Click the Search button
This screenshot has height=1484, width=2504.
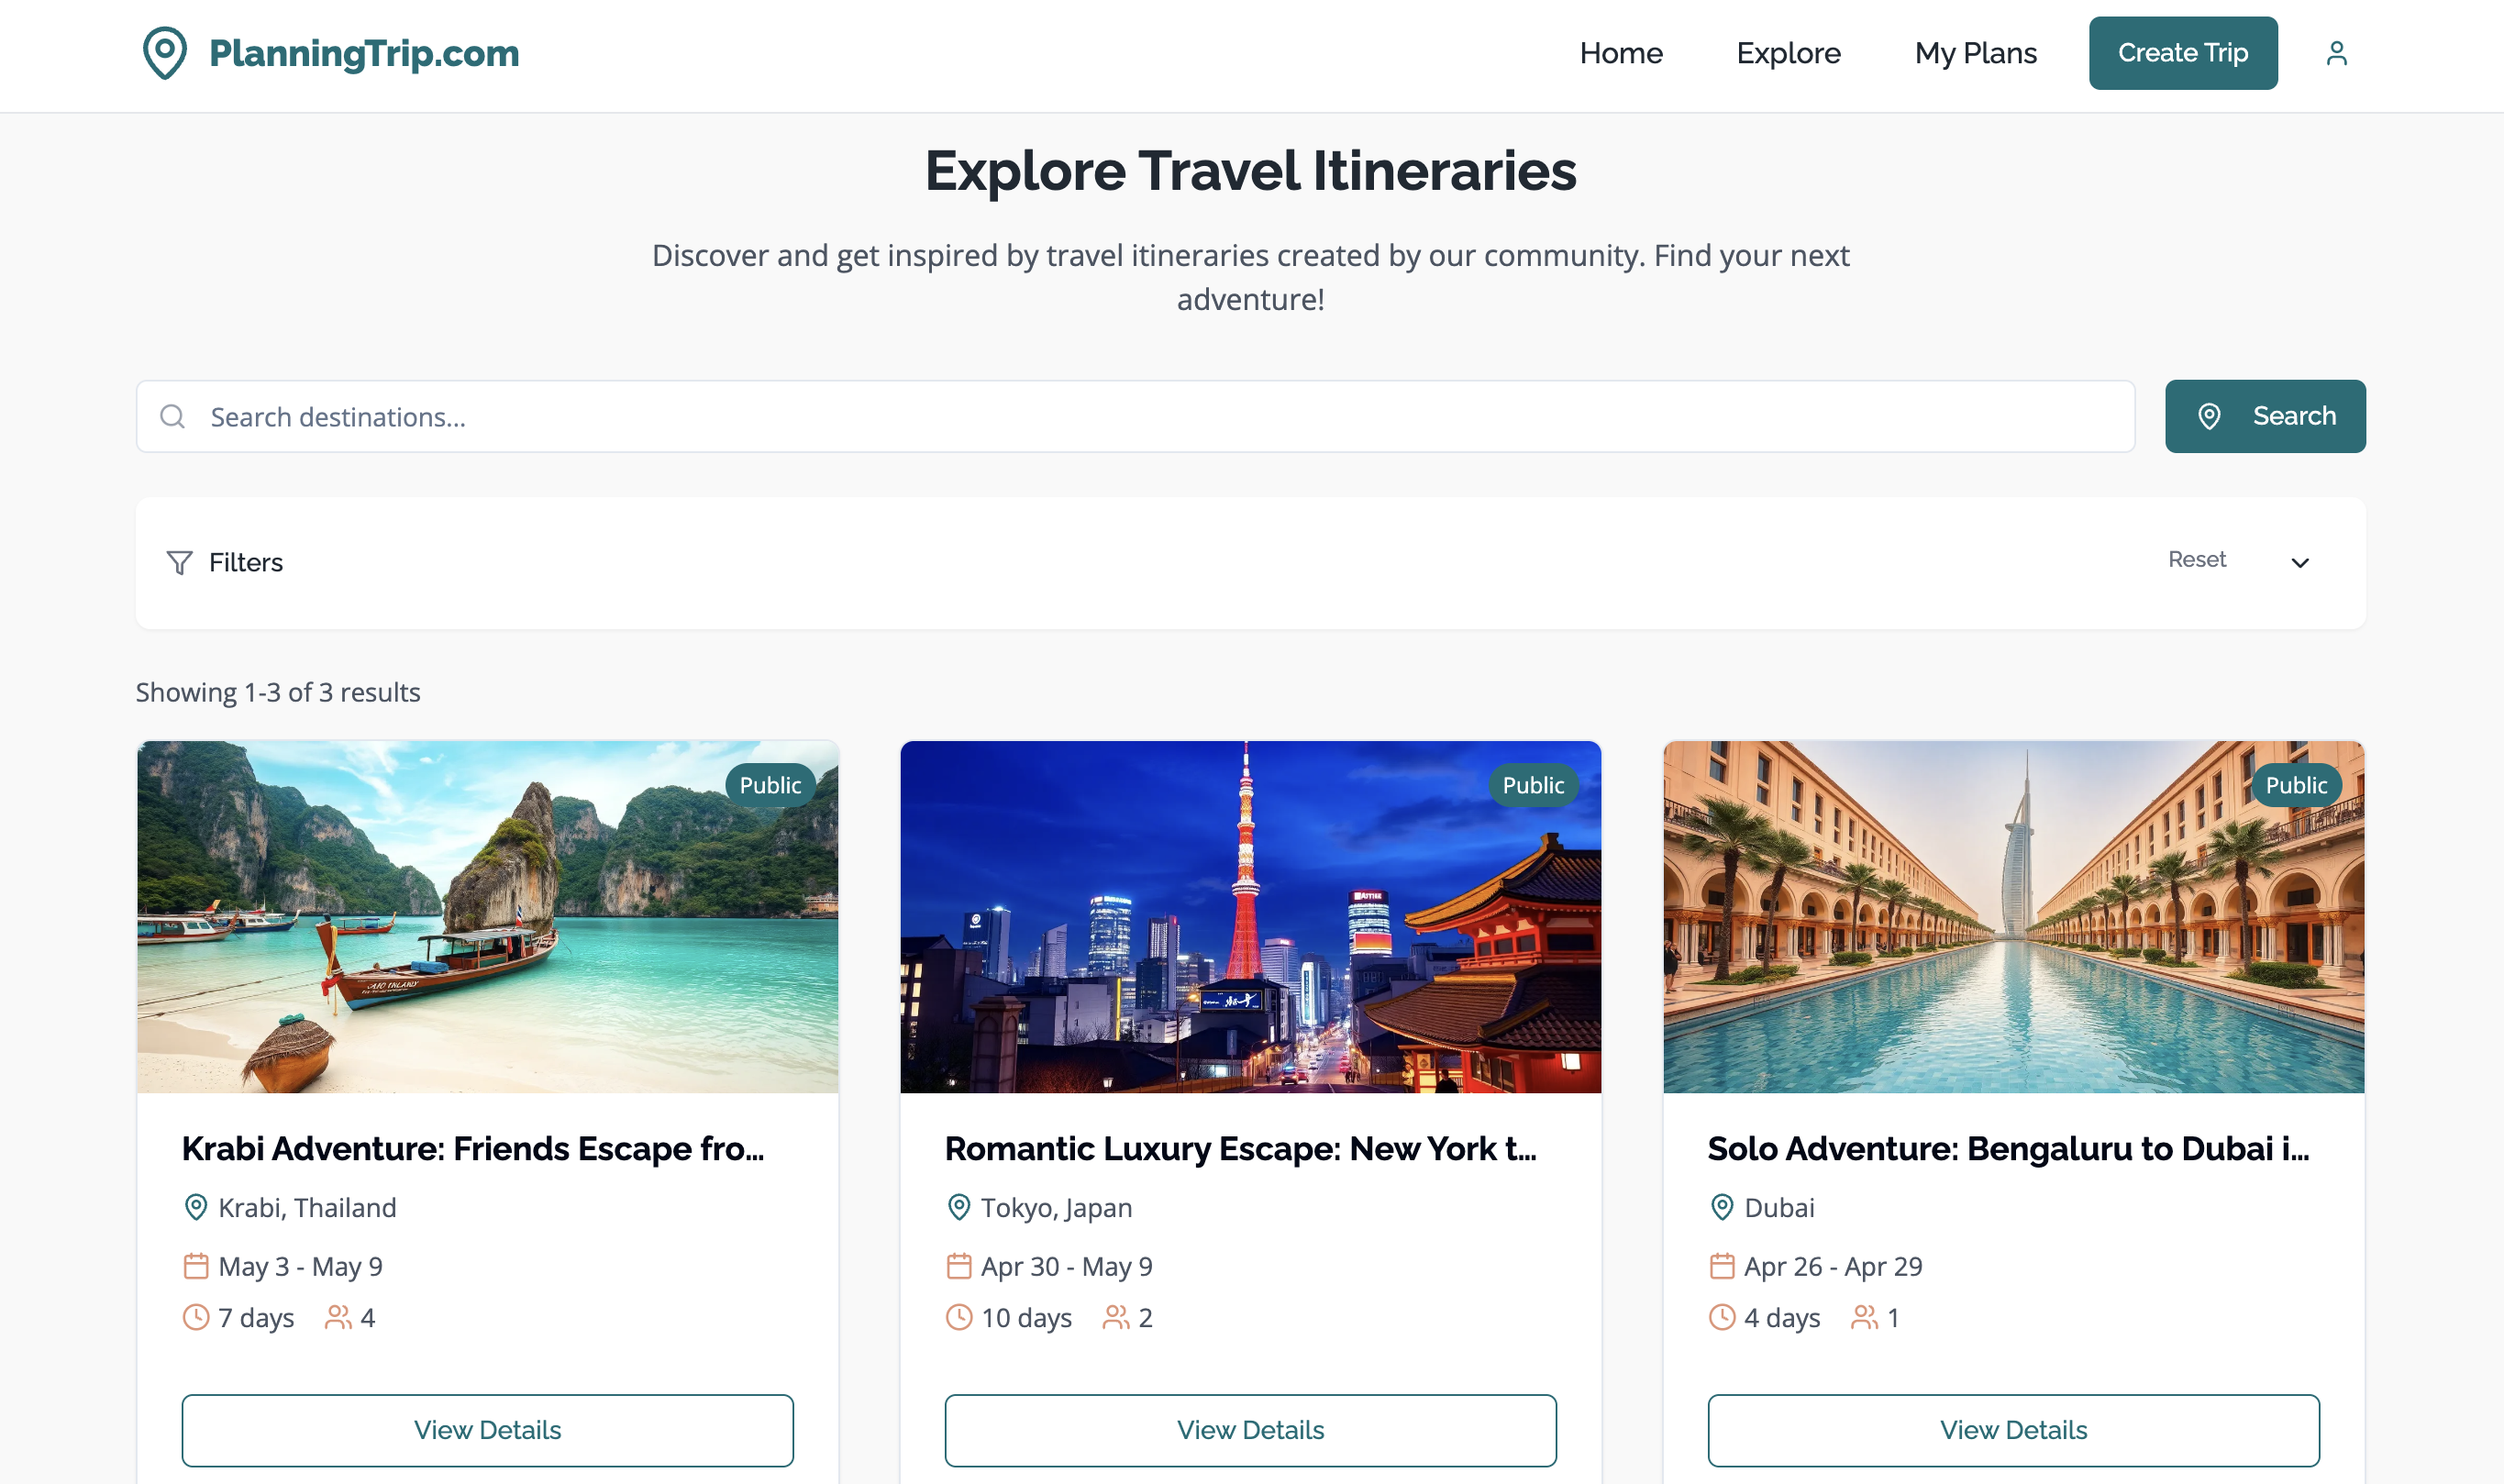coord(2265,416)
